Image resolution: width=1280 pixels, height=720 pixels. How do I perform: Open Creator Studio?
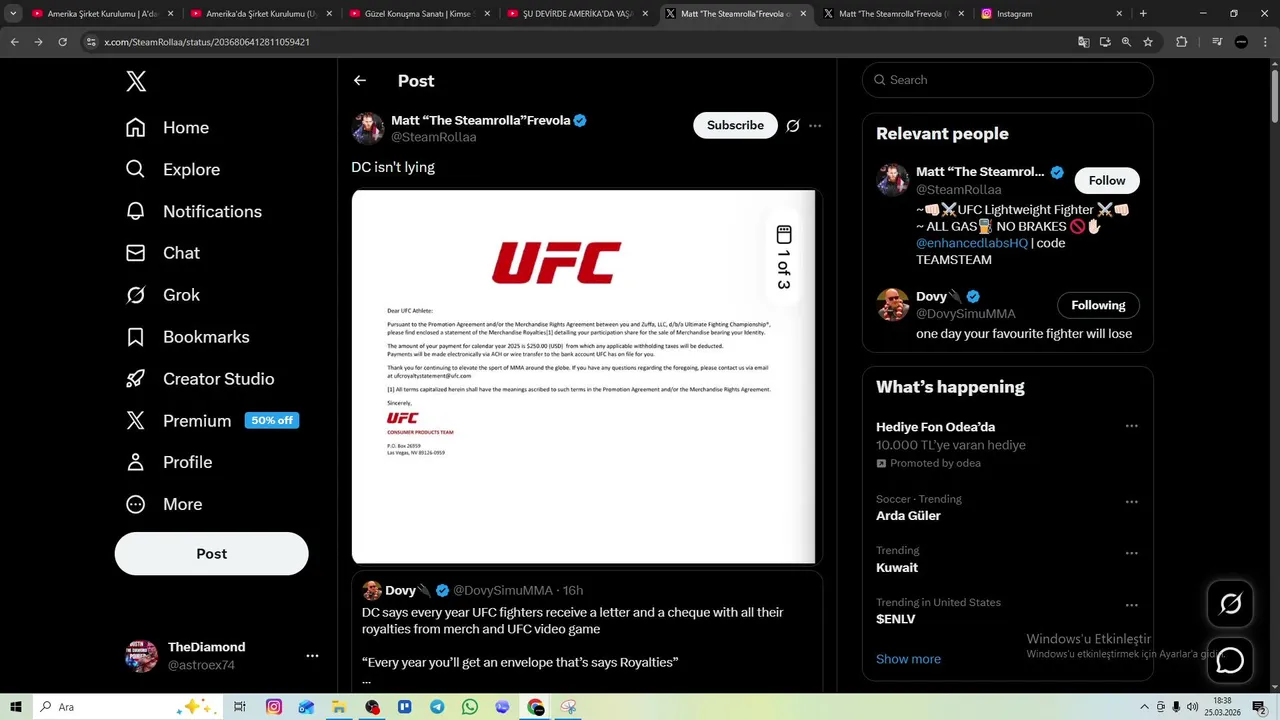click(x=199, y=379)
